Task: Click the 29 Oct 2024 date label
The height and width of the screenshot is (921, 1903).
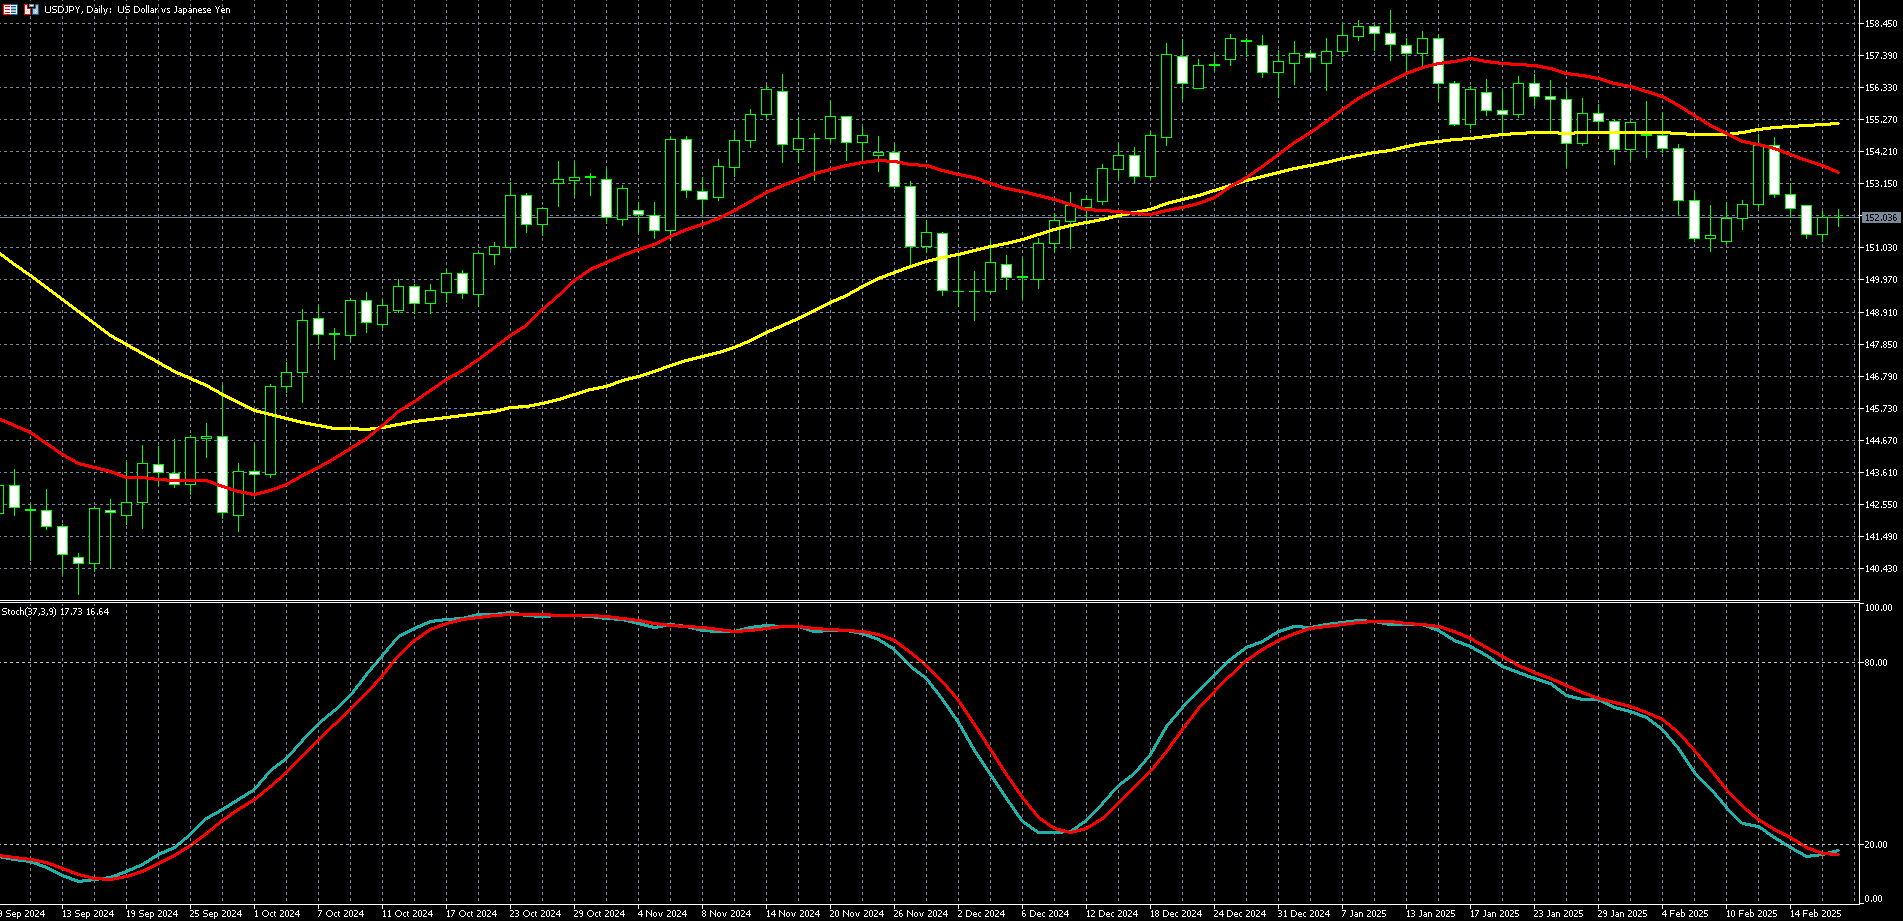Action: point(600,914)
